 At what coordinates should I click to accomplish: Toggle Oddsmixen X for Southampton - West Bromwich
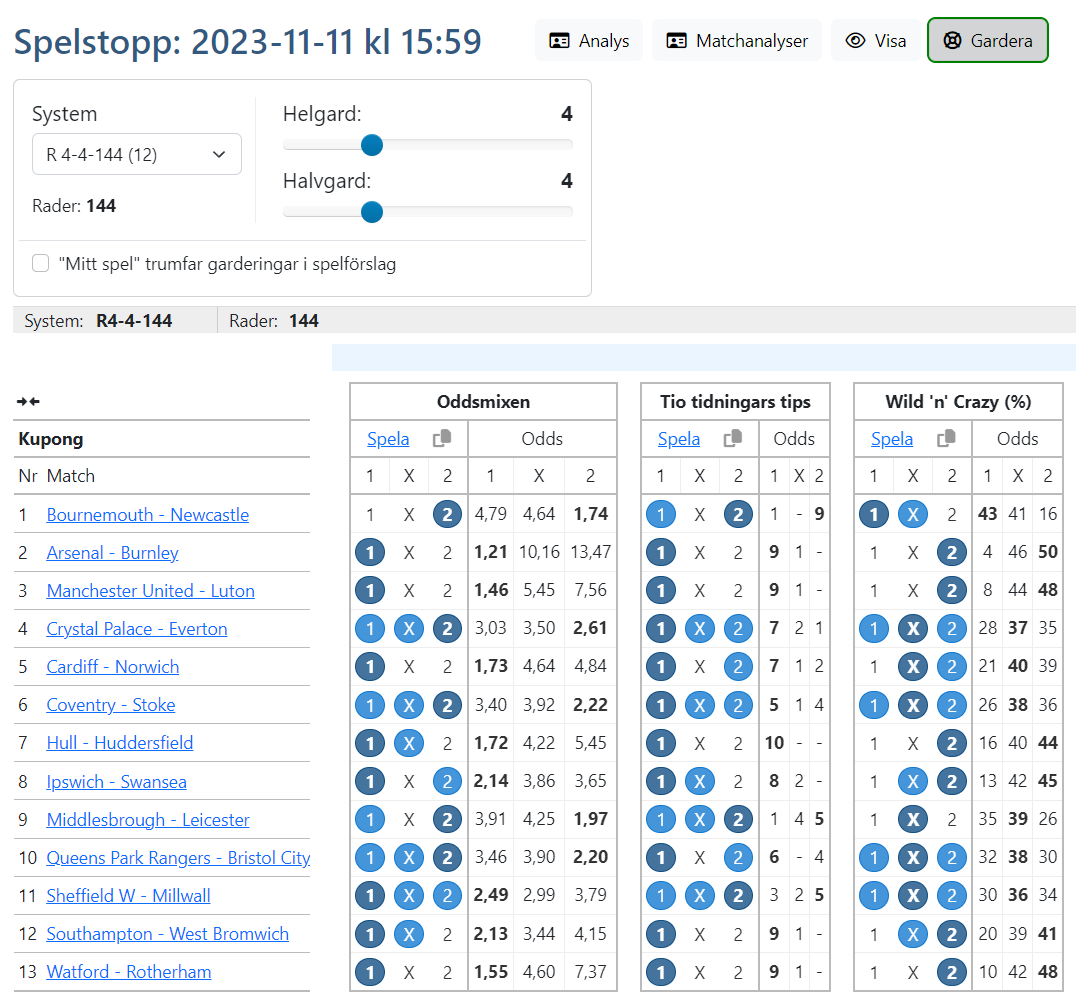pyautogui.click(x=409, y=934)
